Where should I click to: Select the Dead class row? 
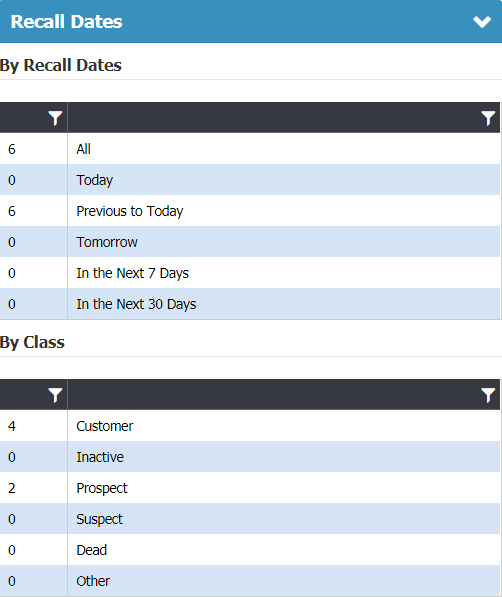[250, 550]
